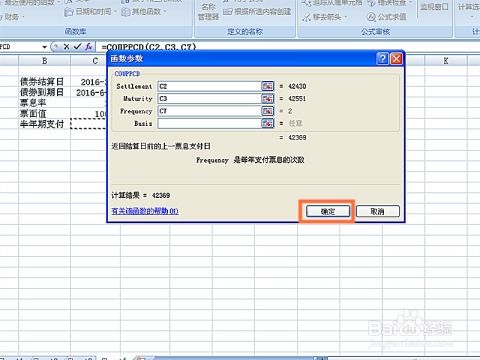Open the Name Box dropdown arrow
480x360 pixels.
click(x=44, y=47)
